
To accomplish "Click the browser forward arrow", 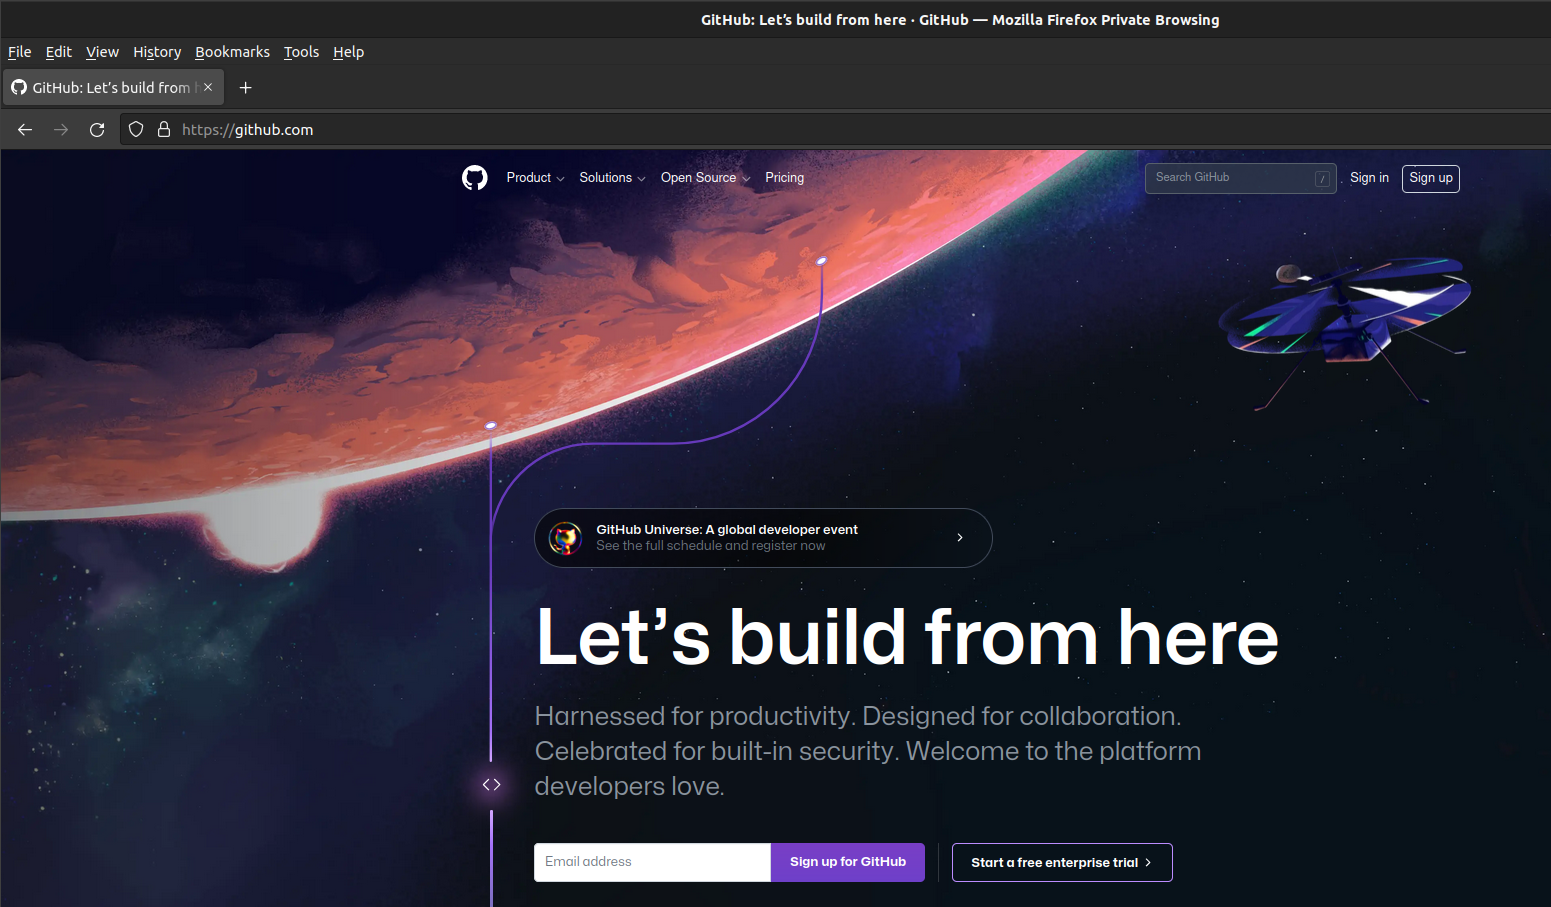I will (61, 130).
